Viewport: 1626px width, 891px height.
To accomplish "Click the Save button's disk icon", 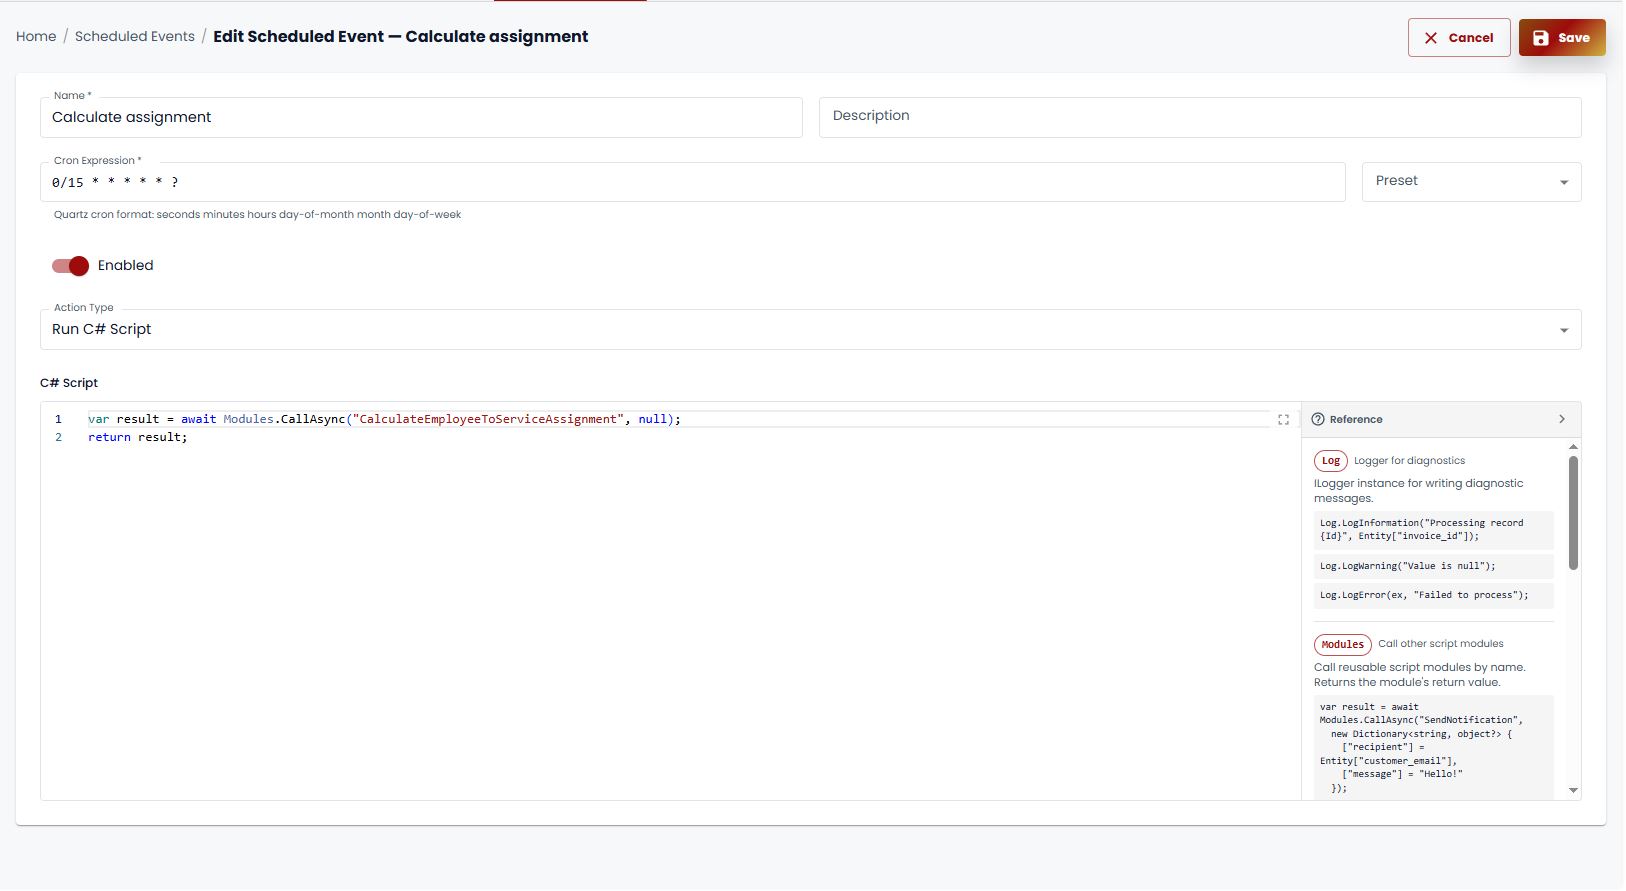I will (1541, 38).
